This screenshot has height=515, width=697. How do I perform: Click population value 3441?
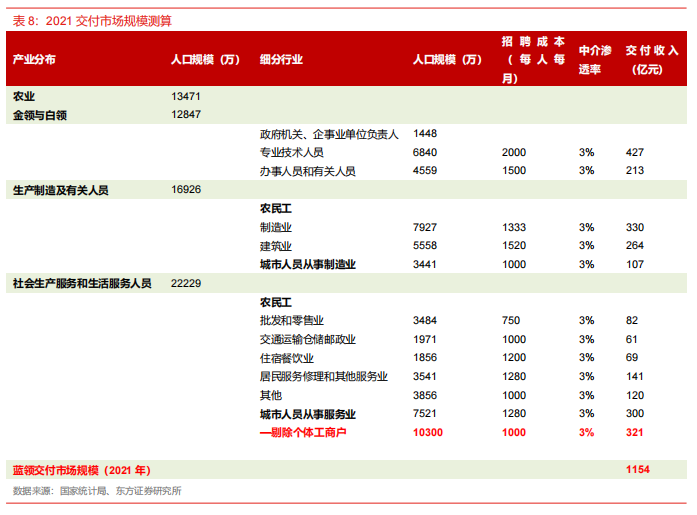[425, 264]
